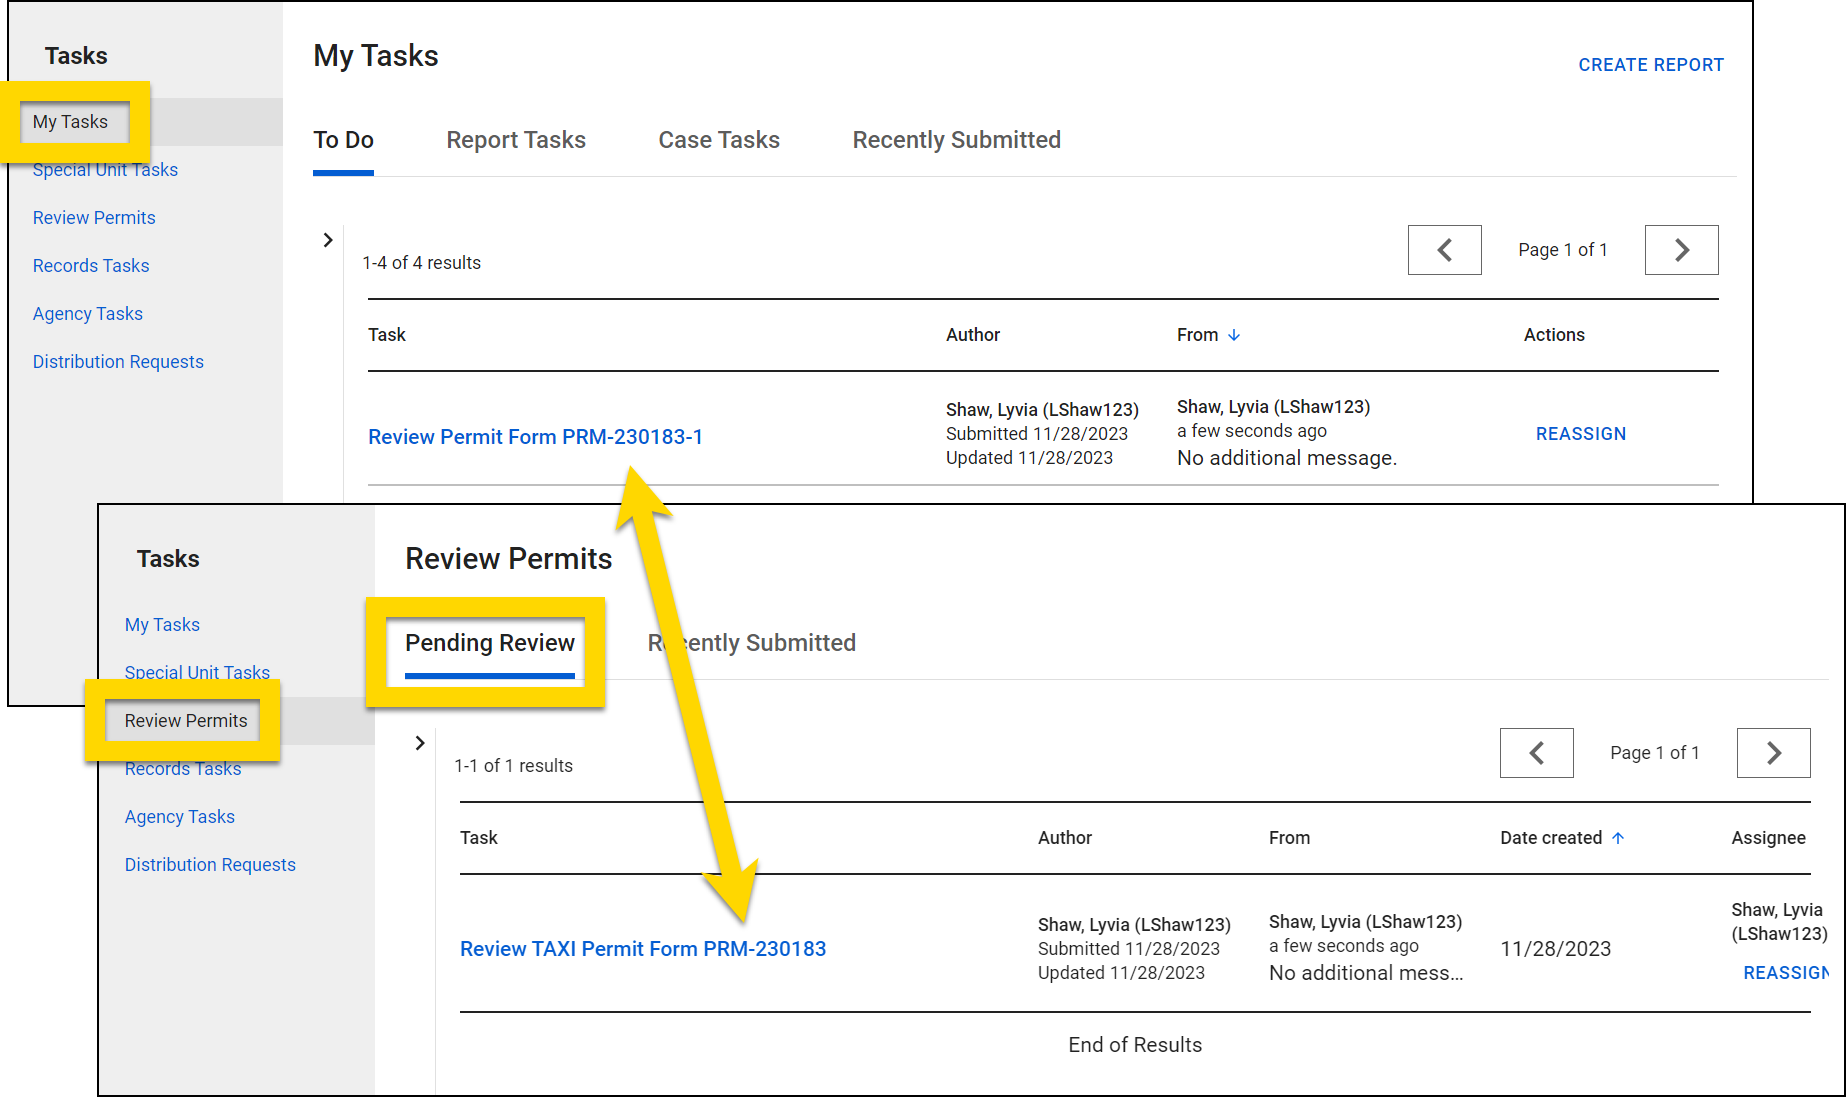The height and width of the screenshot is (1097, 1846).
Task: Go to next page in My Tasks list
Action: click(1681, 250)
